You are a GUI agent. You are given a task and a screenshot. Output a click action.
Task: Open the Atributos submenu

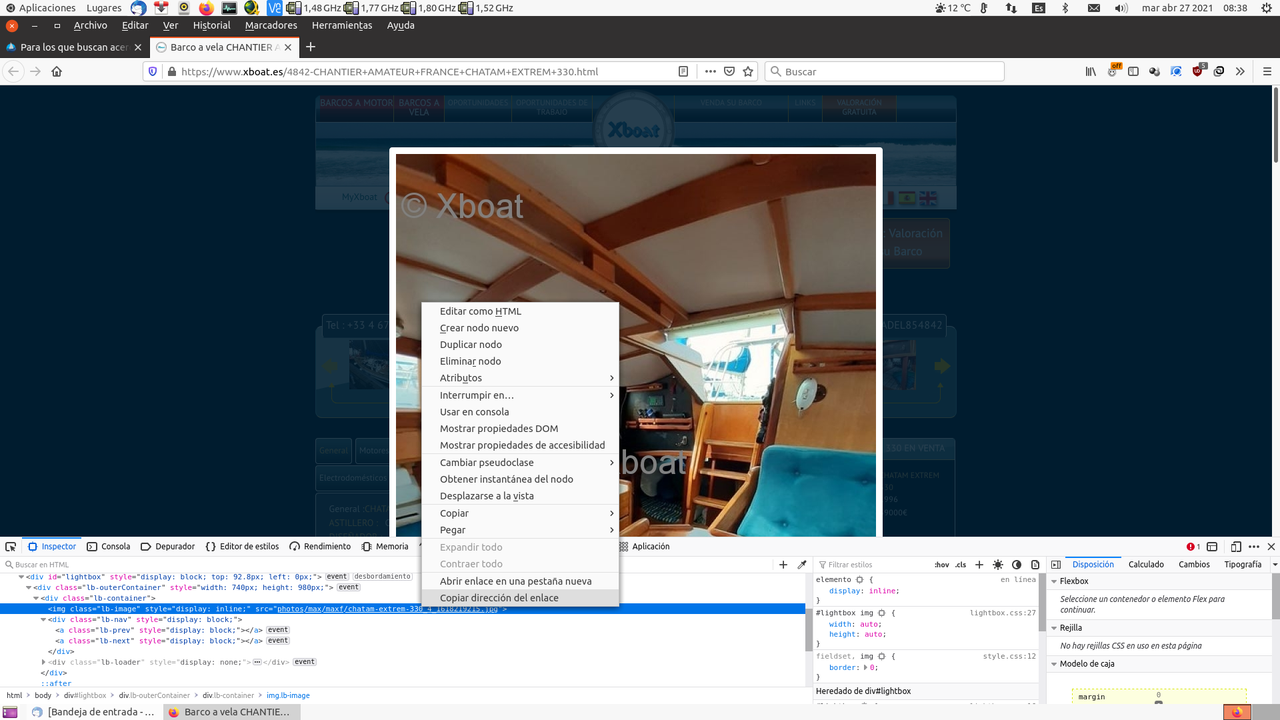pyautogui.click(x=520, y=378)
